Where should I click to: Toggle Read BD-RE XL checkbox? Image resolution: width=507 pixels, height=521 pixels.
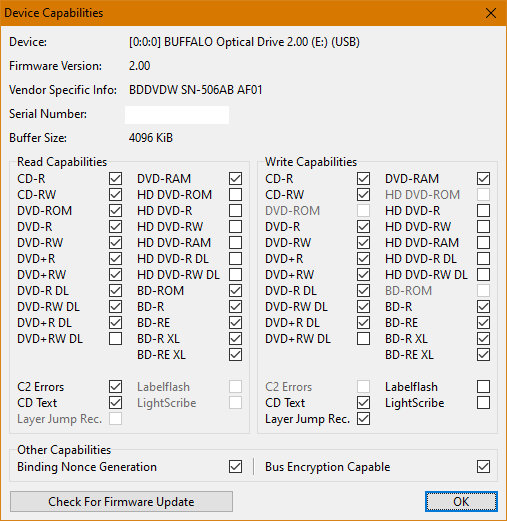tap(235, 355)
